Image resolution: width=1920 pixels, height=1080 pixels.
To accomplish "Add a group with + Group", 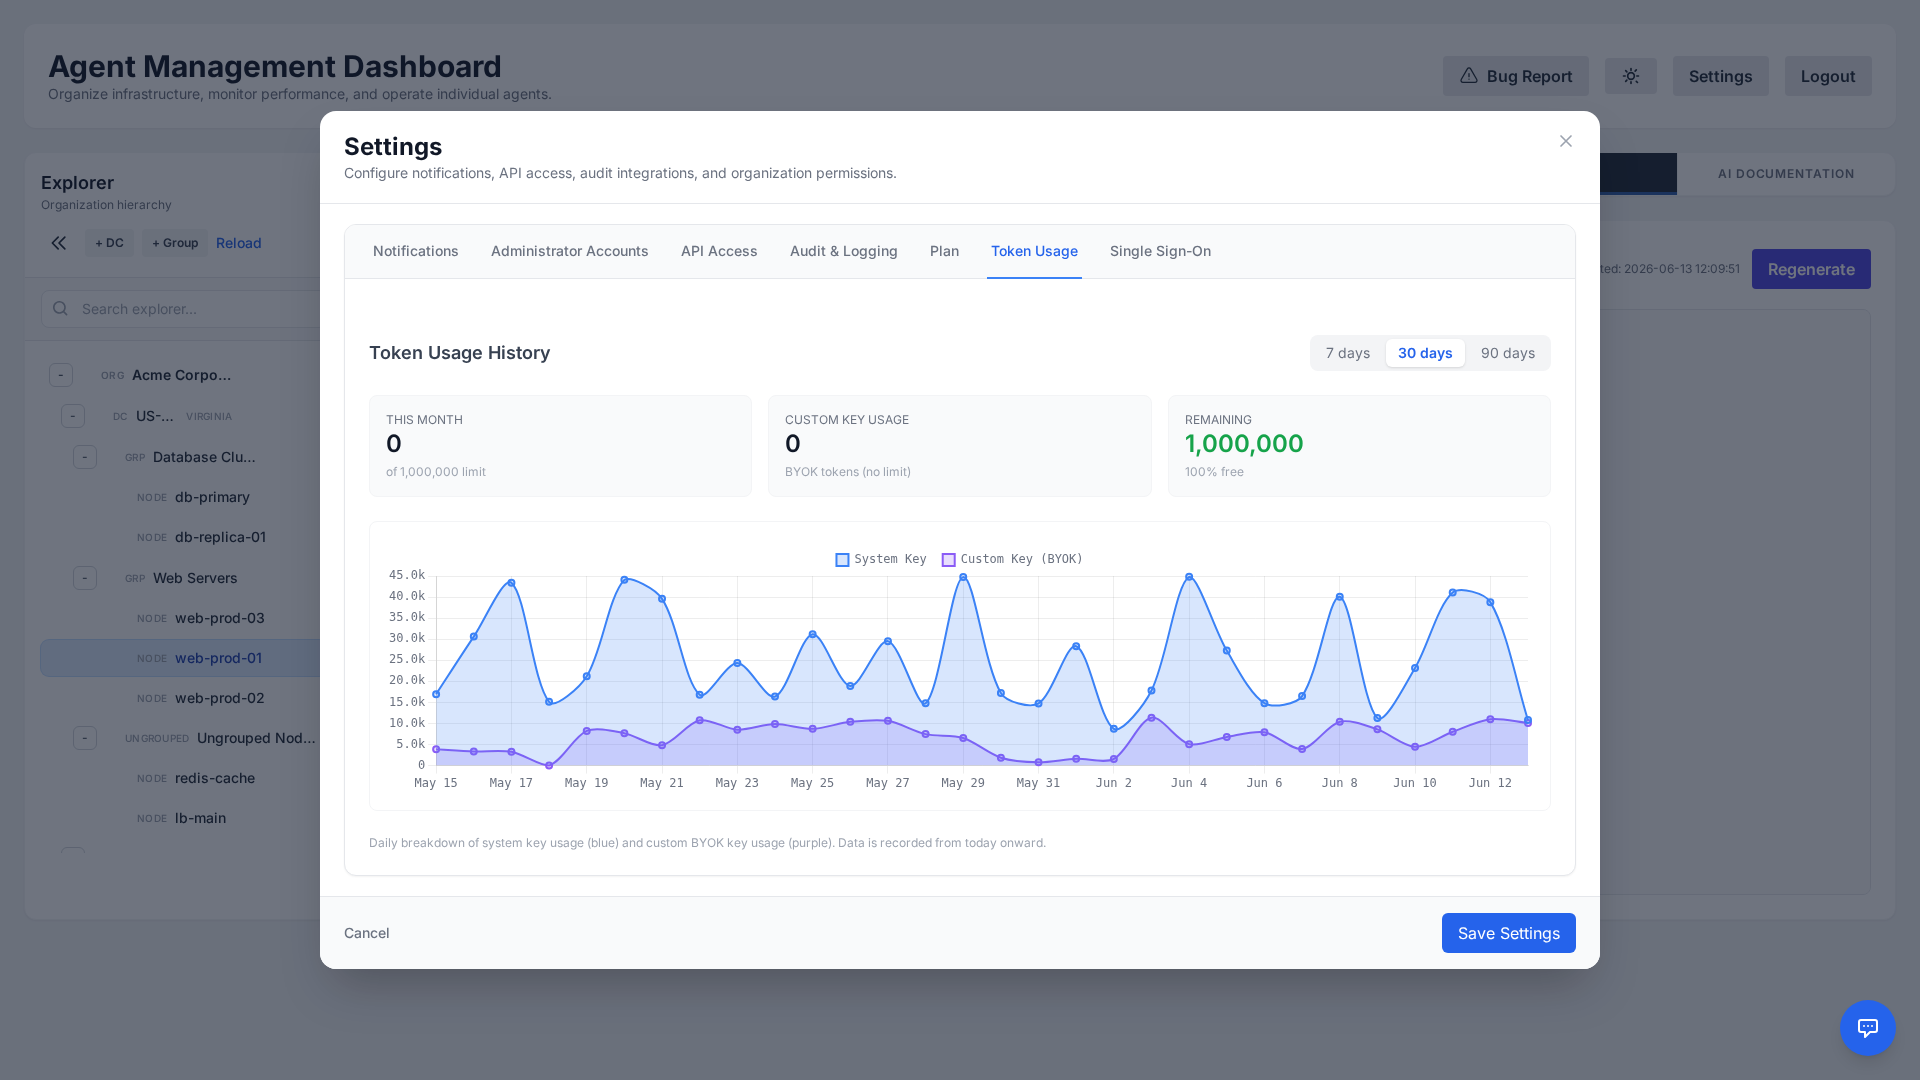I will pos(175,243).
